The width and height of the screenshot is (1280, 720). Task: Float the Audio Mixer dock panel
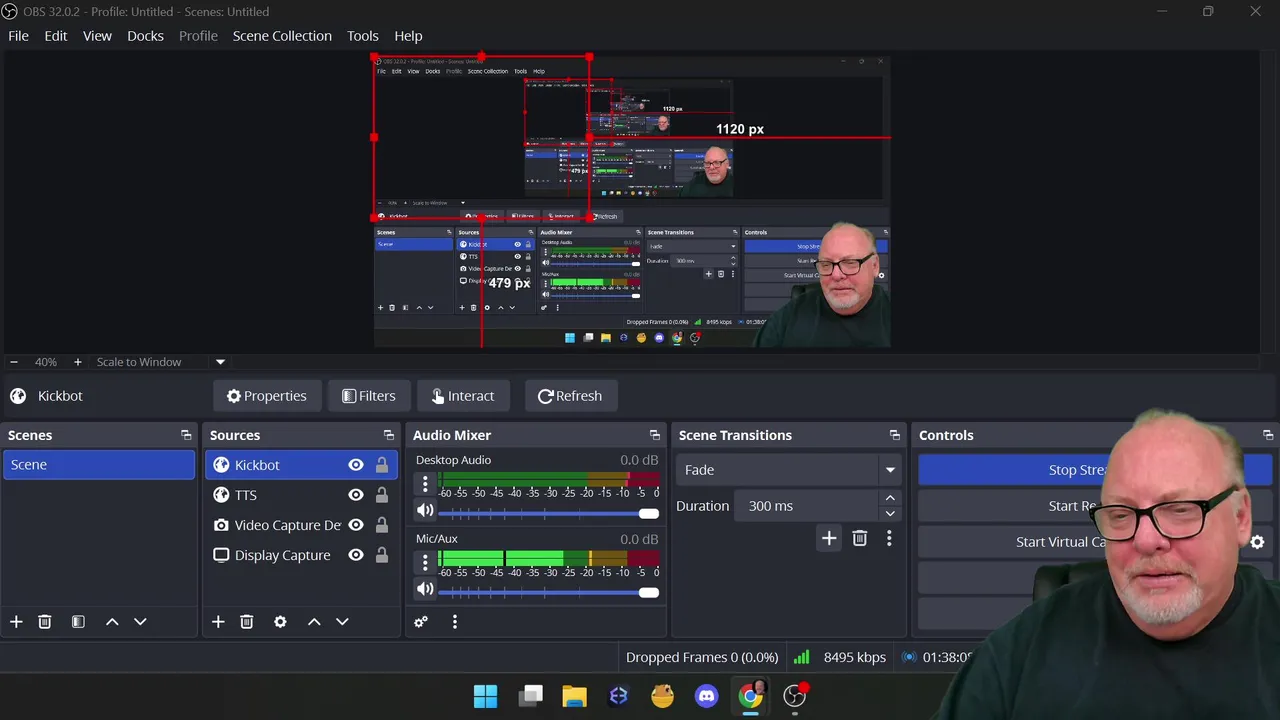coord(655,435)
